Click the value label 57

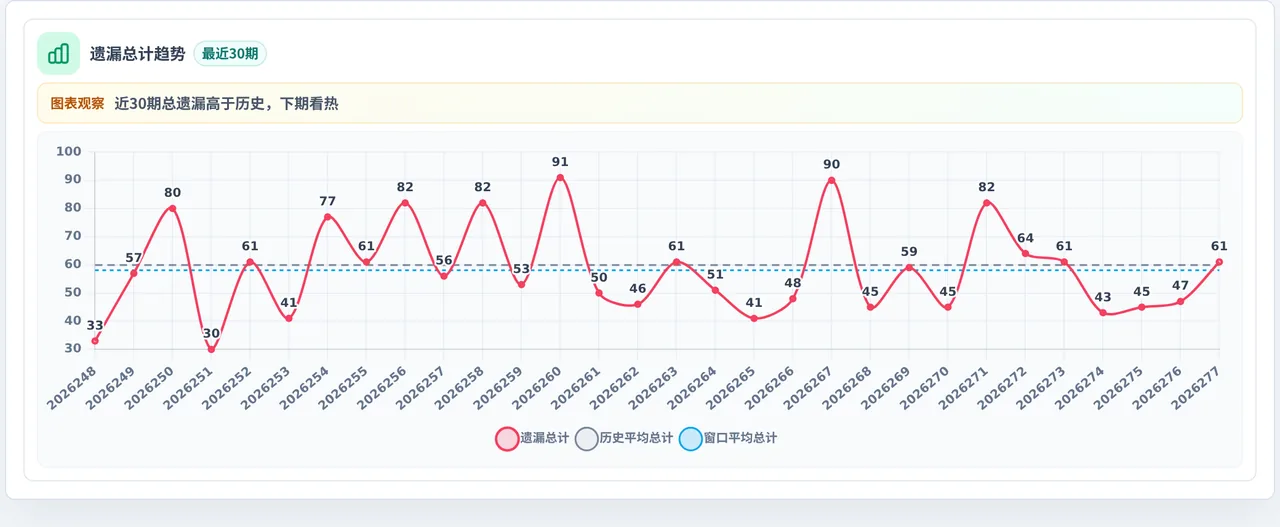[134, 258]
